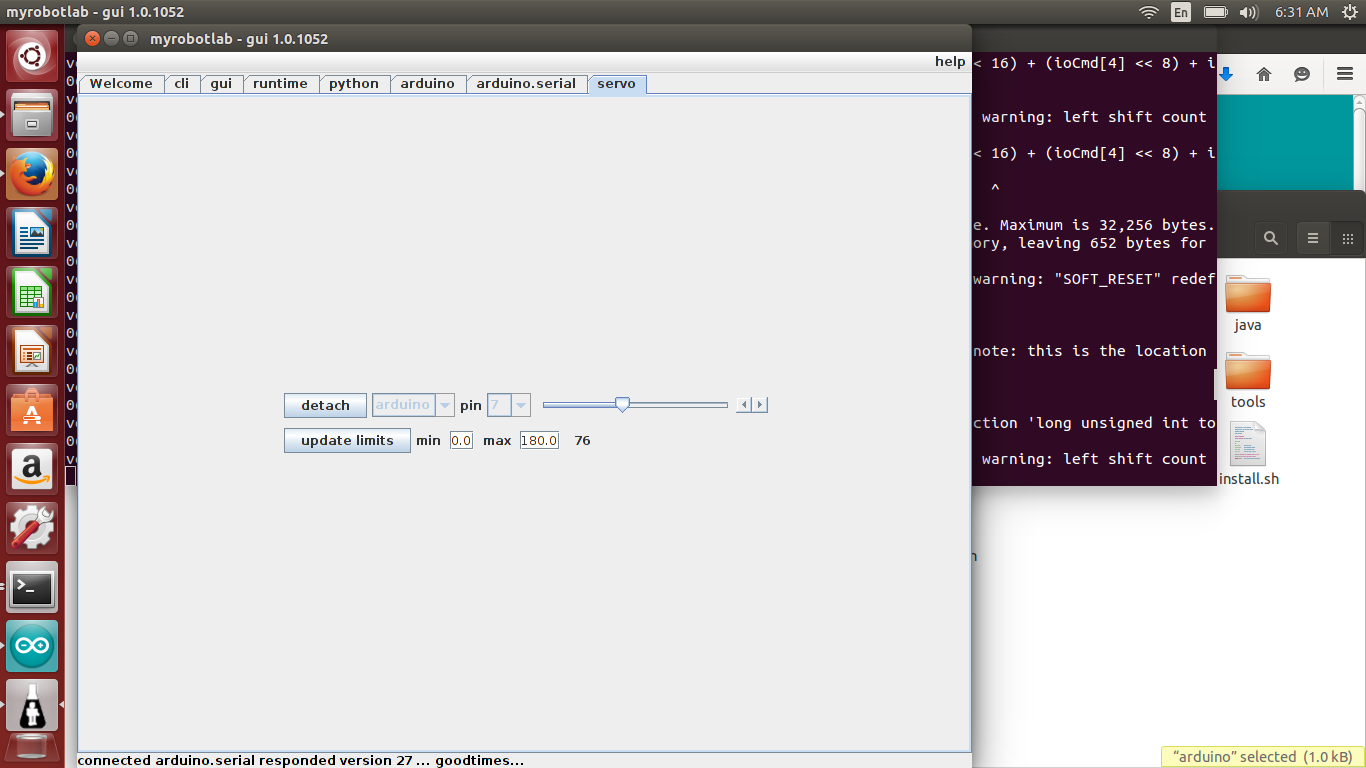This screenshot has height=768, width=1366.
Task: Select the servo tab
Action: point(617,84)
